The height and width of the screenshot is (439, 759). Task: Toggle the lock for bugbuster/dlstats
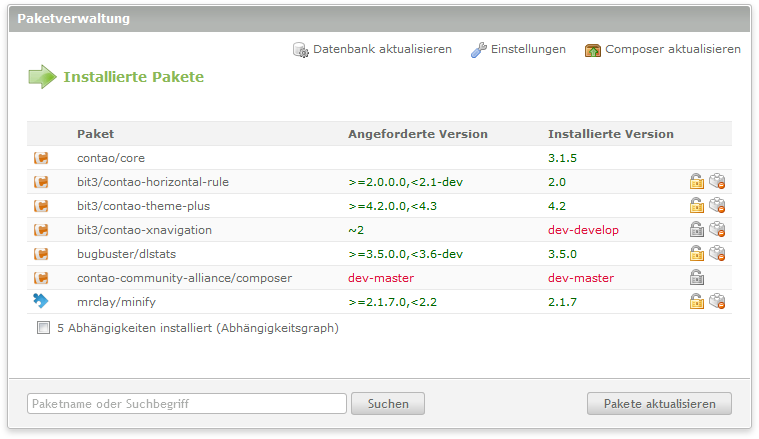pyautogui.click(x=697, y=253)
